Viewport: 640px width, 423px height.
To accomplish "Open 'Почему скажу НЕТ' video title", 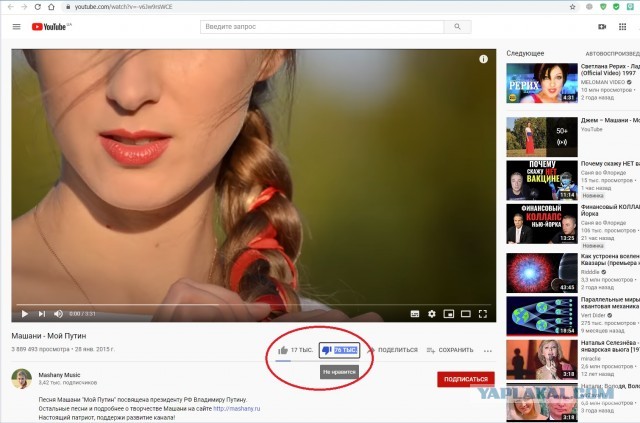I will (x=610, y=164).
